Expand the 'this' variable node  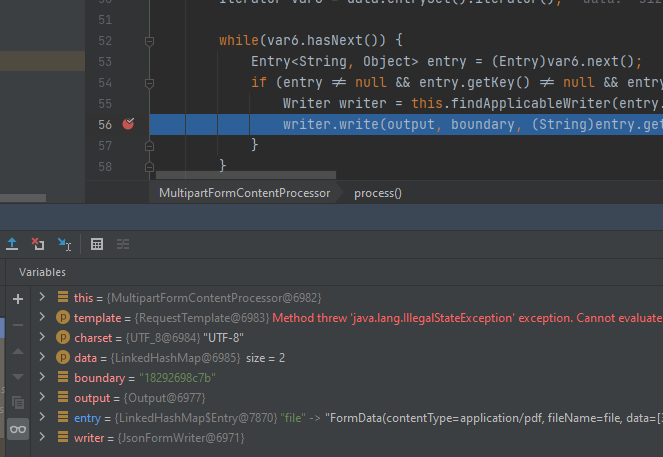[x=42, y=297]
